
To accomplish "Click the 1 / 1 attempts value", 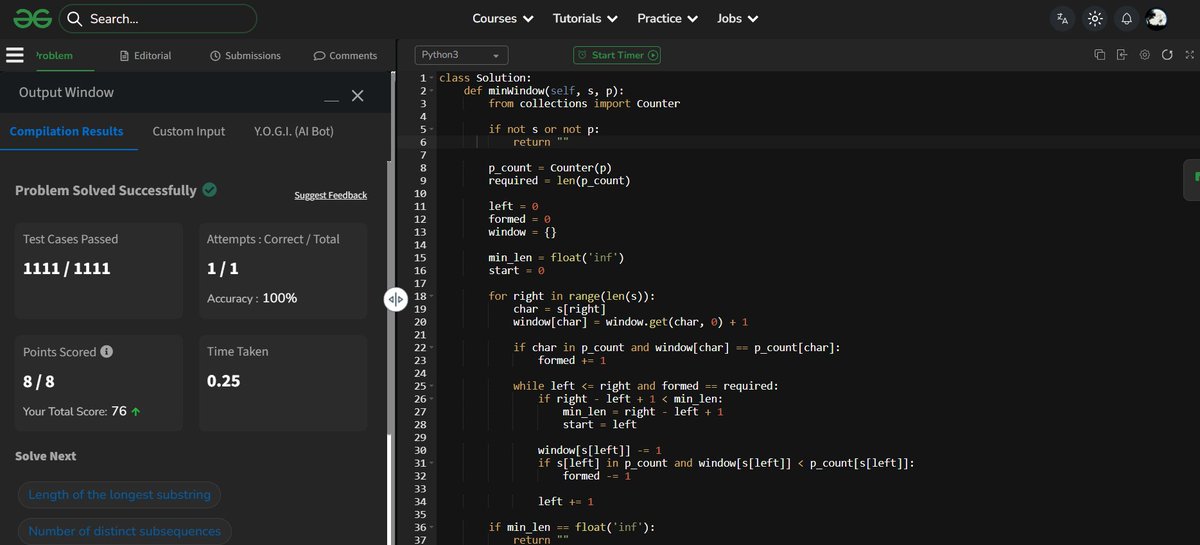I will (223, 269).
